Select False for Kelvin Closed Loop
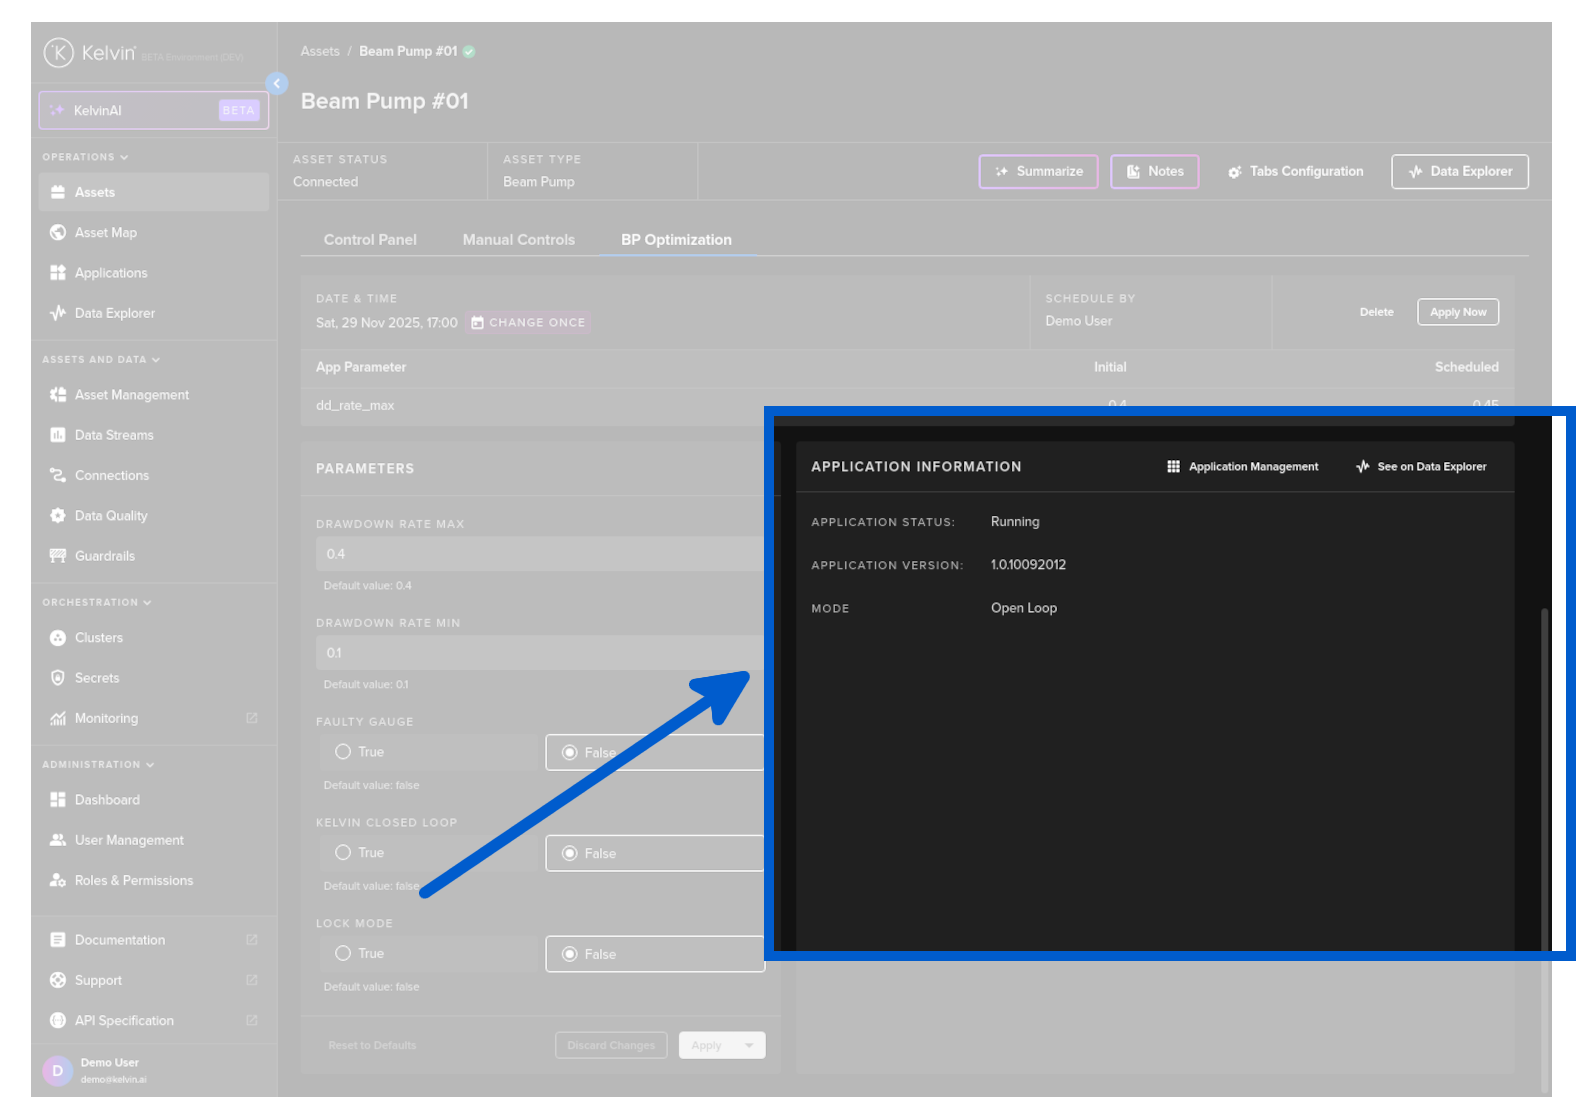This screenshot has height=1120, width=1584. coord(570,853)
